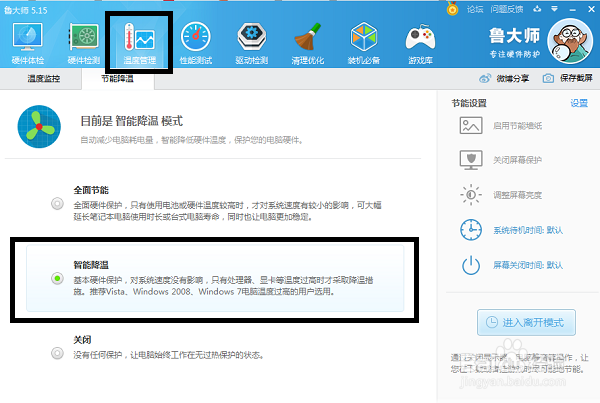Open the title bar dropdown menu arrow
Viewport: 600px width, 403px height.
[554, 9]
